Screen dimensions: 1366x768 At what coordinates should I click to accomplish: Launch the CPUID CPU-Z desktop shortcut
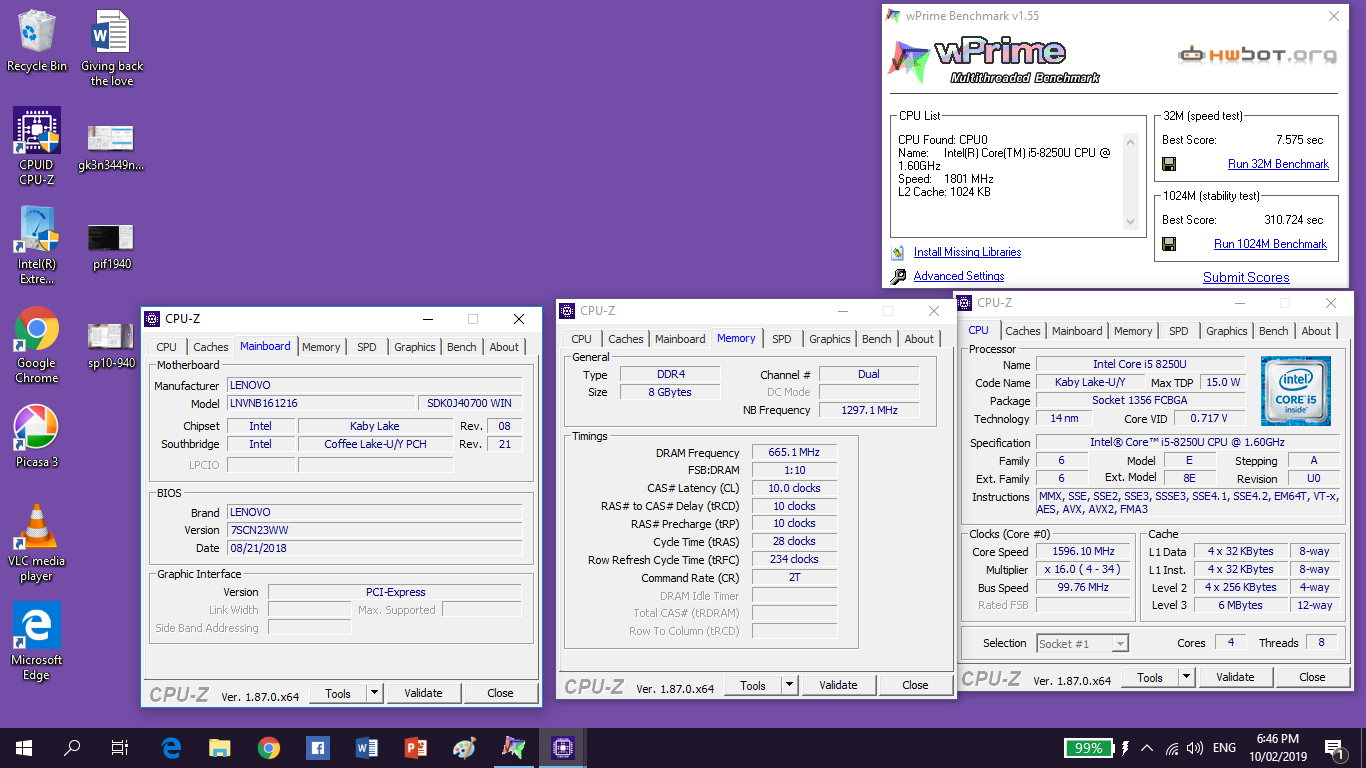click(x=36, y=146)
